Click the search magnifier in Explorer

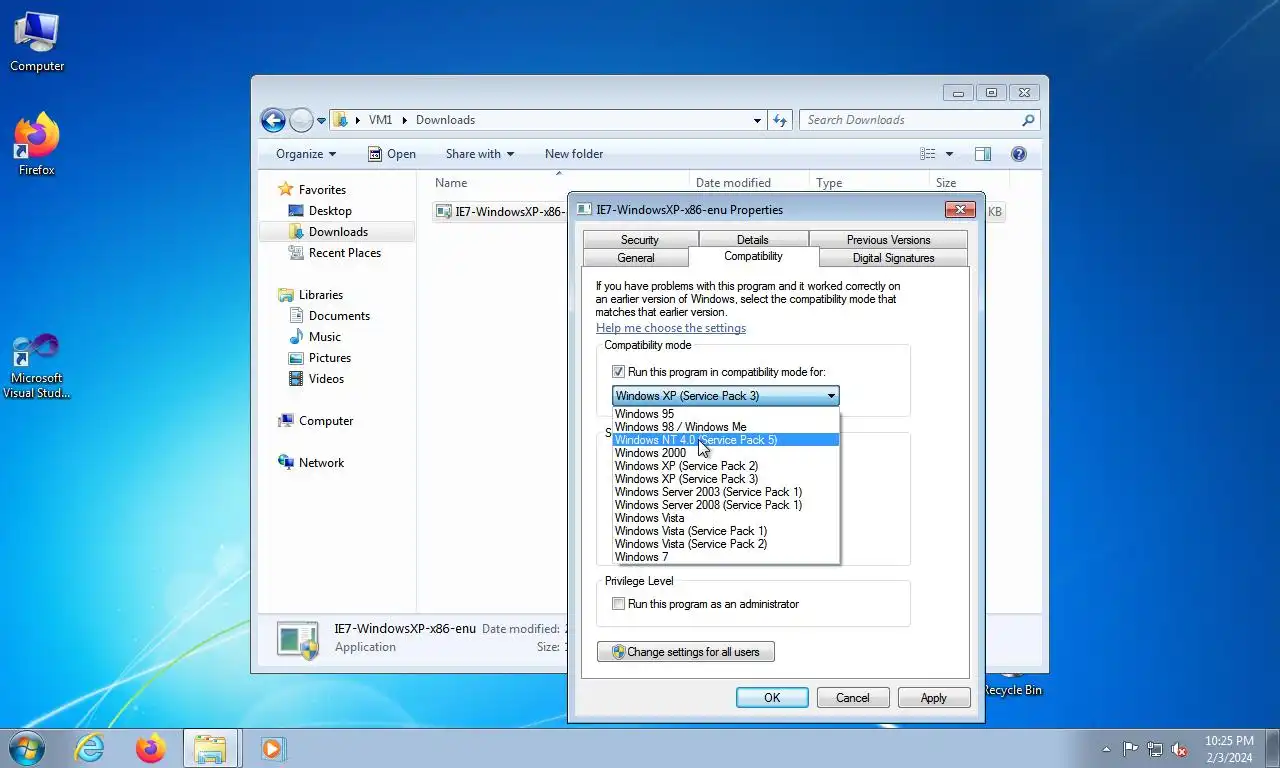point(1028,120)
